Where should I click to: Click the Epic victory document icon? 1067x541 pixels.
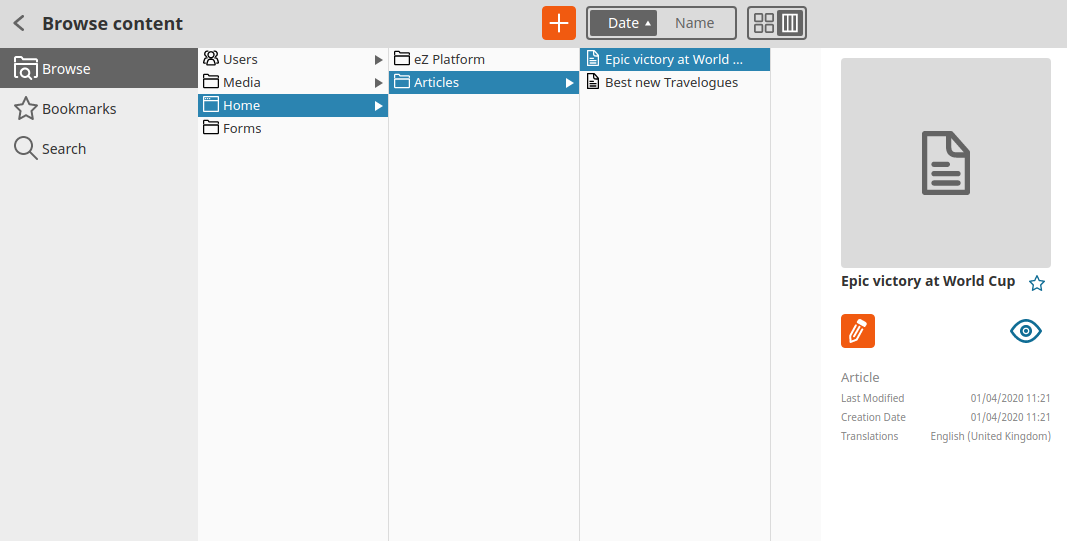(593, 59)
